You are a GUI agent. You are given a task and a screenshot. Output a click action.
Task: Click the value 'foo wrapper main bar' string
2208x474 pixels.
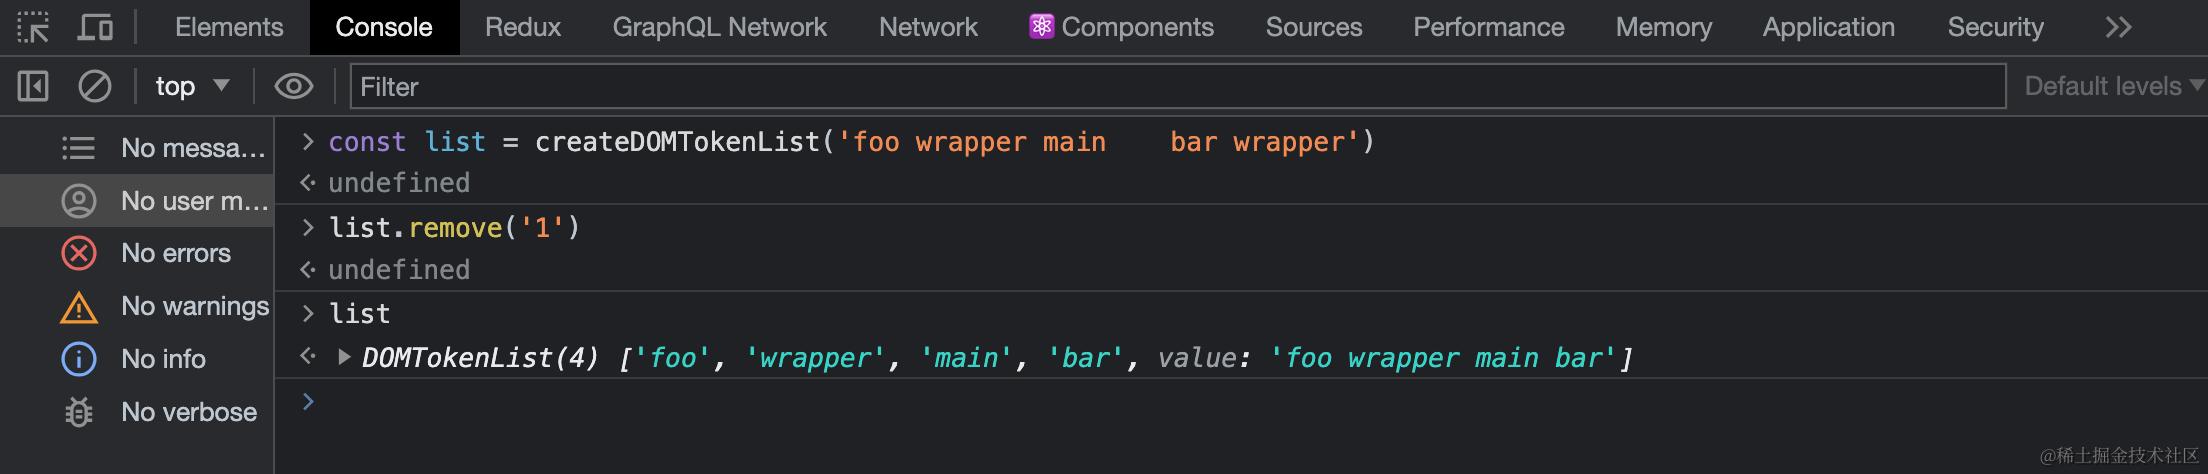1443,358
